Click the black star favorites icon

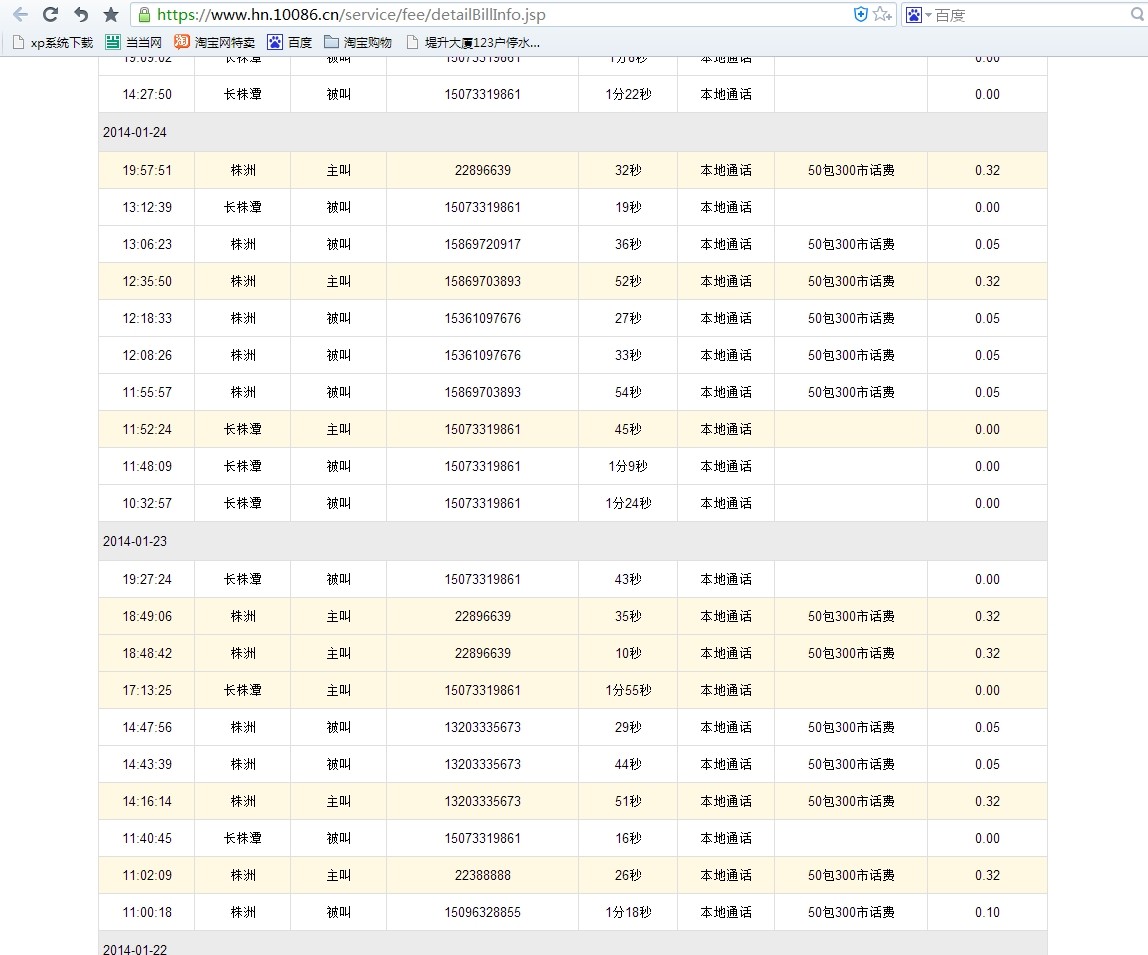(x=111, y=15)
